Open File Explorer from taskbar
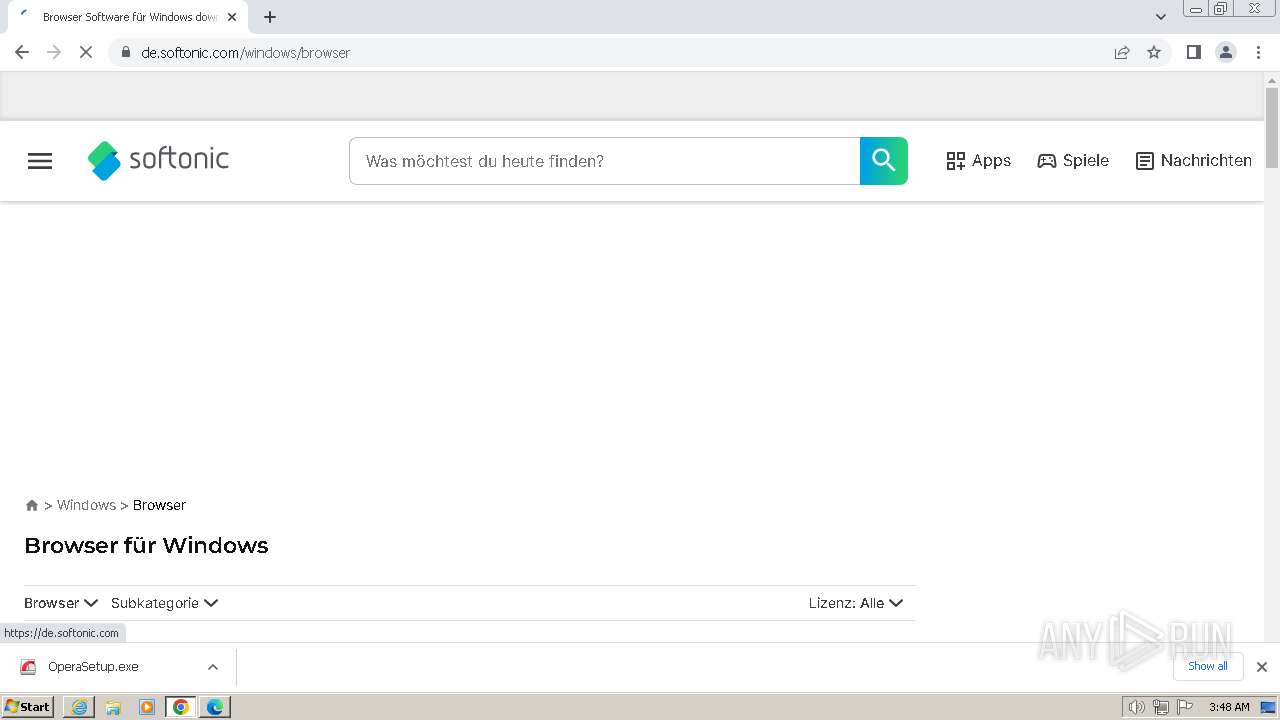The image size is (1280, 720). [113, 707]
